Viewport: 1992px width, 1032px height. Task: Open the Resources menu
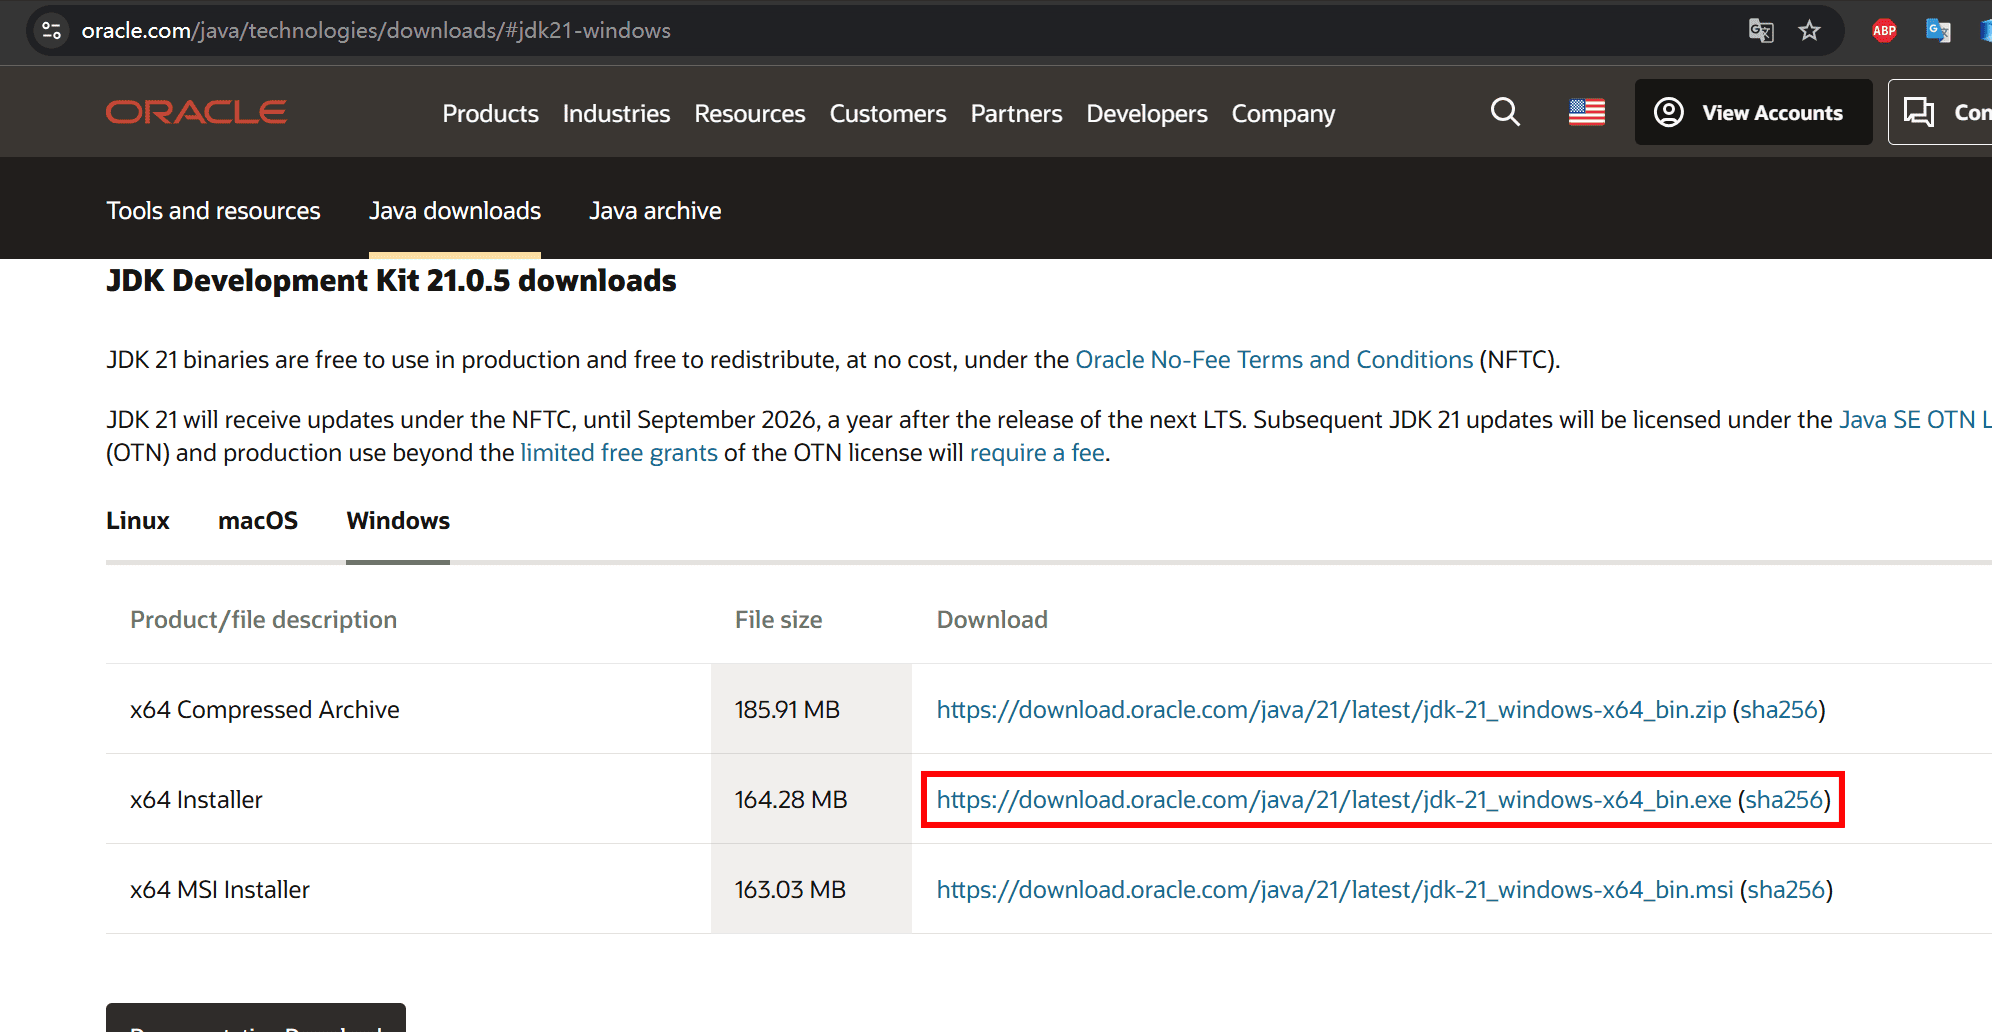(750, 114)
